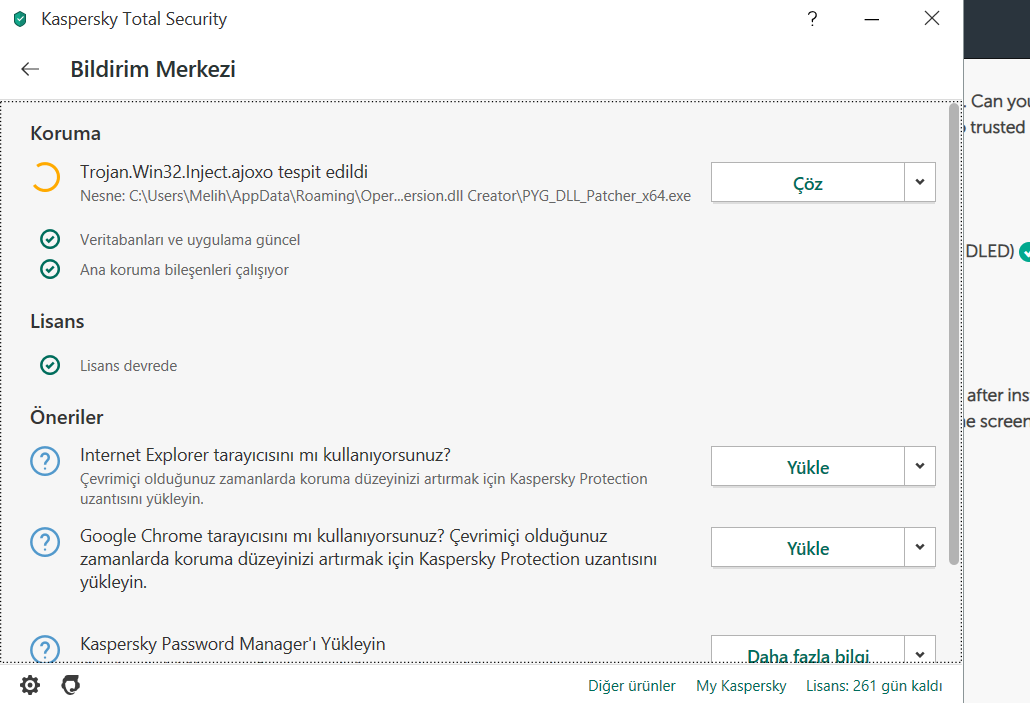Click Yükle for the Google Chrome extension
The height and width of the screenshot is (703, 1030).
(808, 548)
